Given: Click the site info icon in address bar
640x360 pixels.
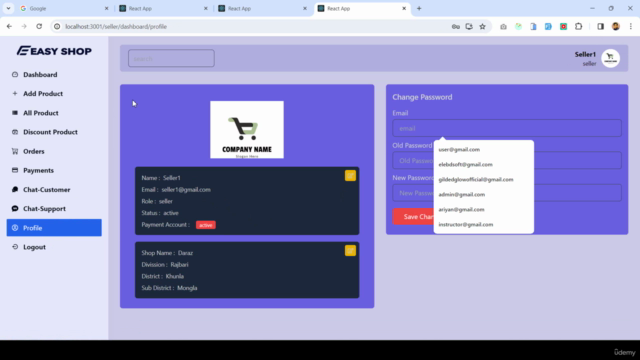Looking at the screenshot, I should (x=57, y=27).
